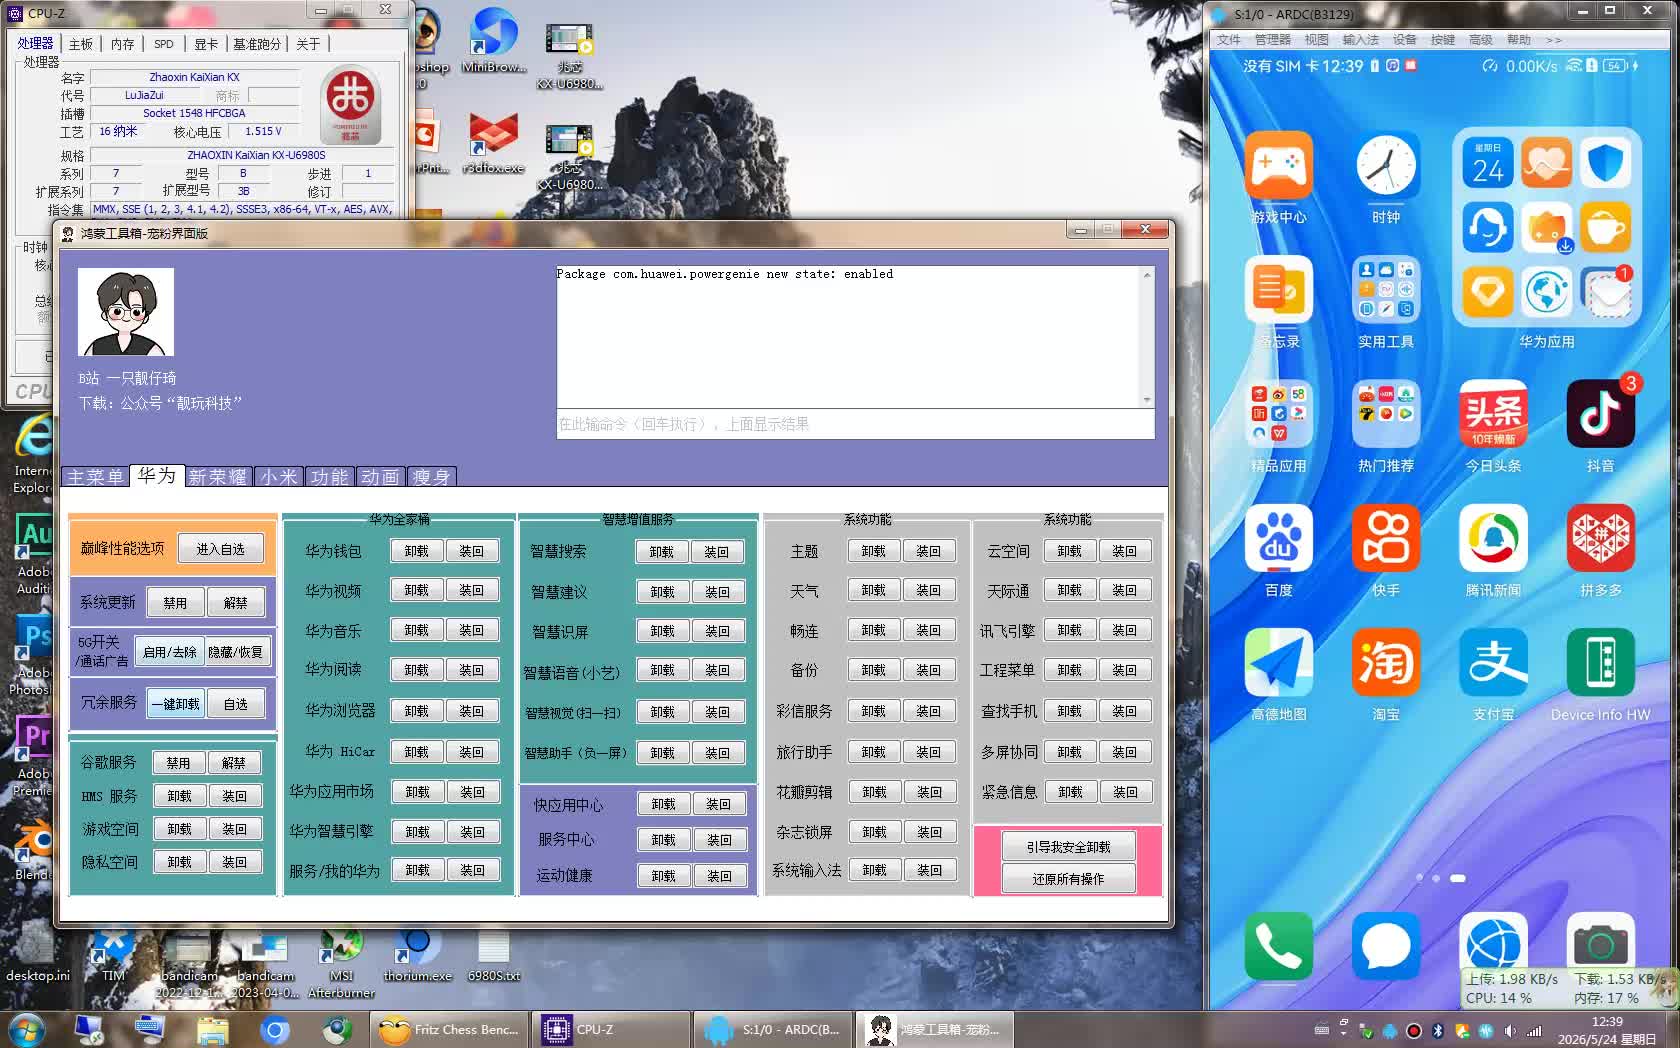Click the CPU name value 'Zhaoxin KaiXian KX' in CPU-Z
Viewport: 1680px width, 1048px height.
pyautogui.click(x=194, y=77)
